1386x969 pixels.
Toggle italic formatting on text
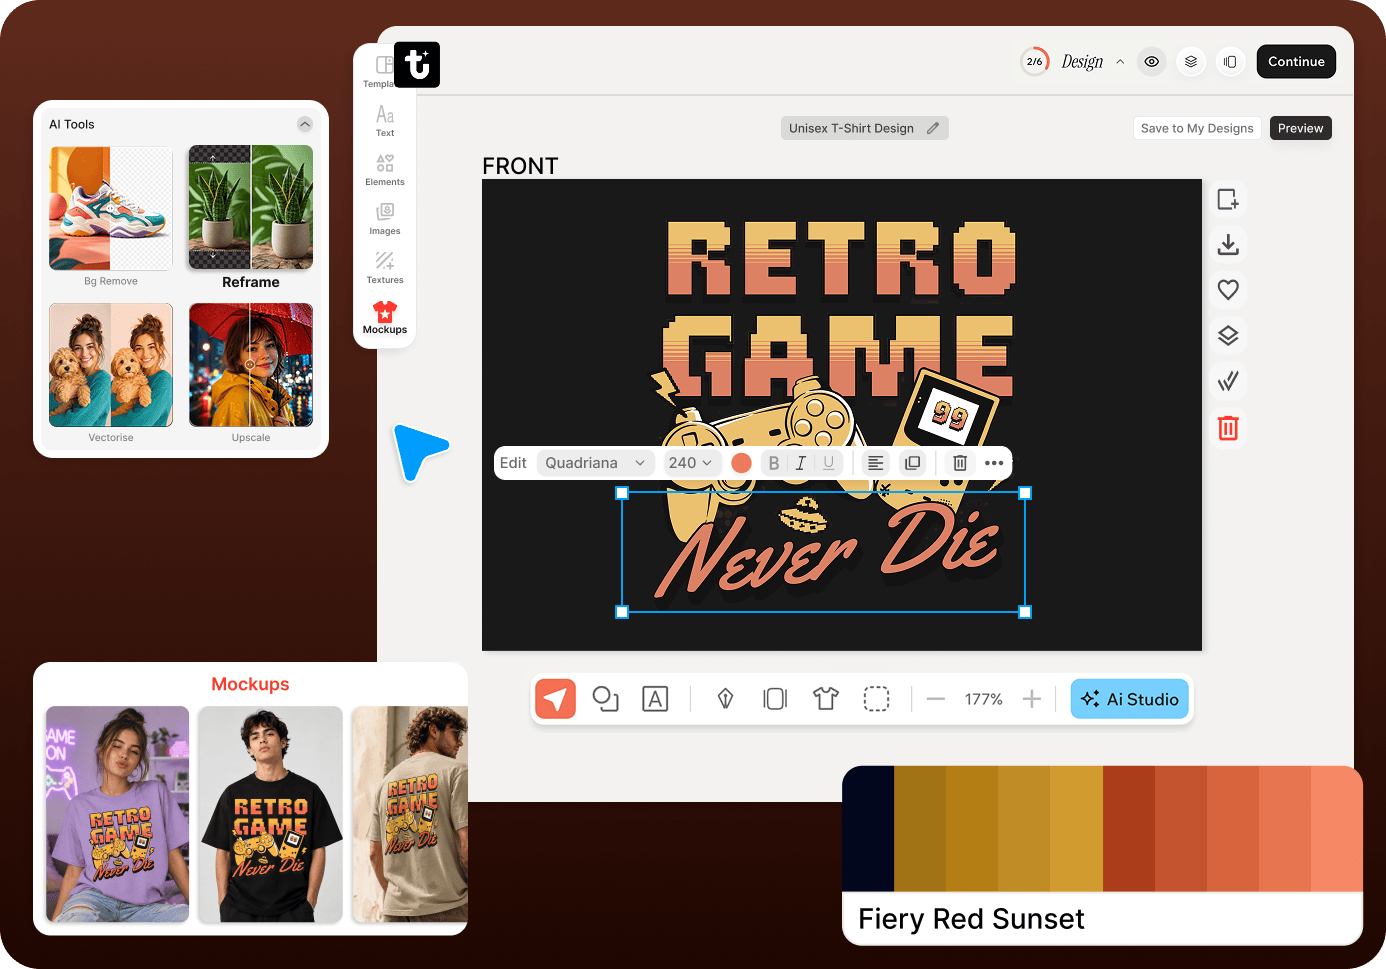coord(801,463)
